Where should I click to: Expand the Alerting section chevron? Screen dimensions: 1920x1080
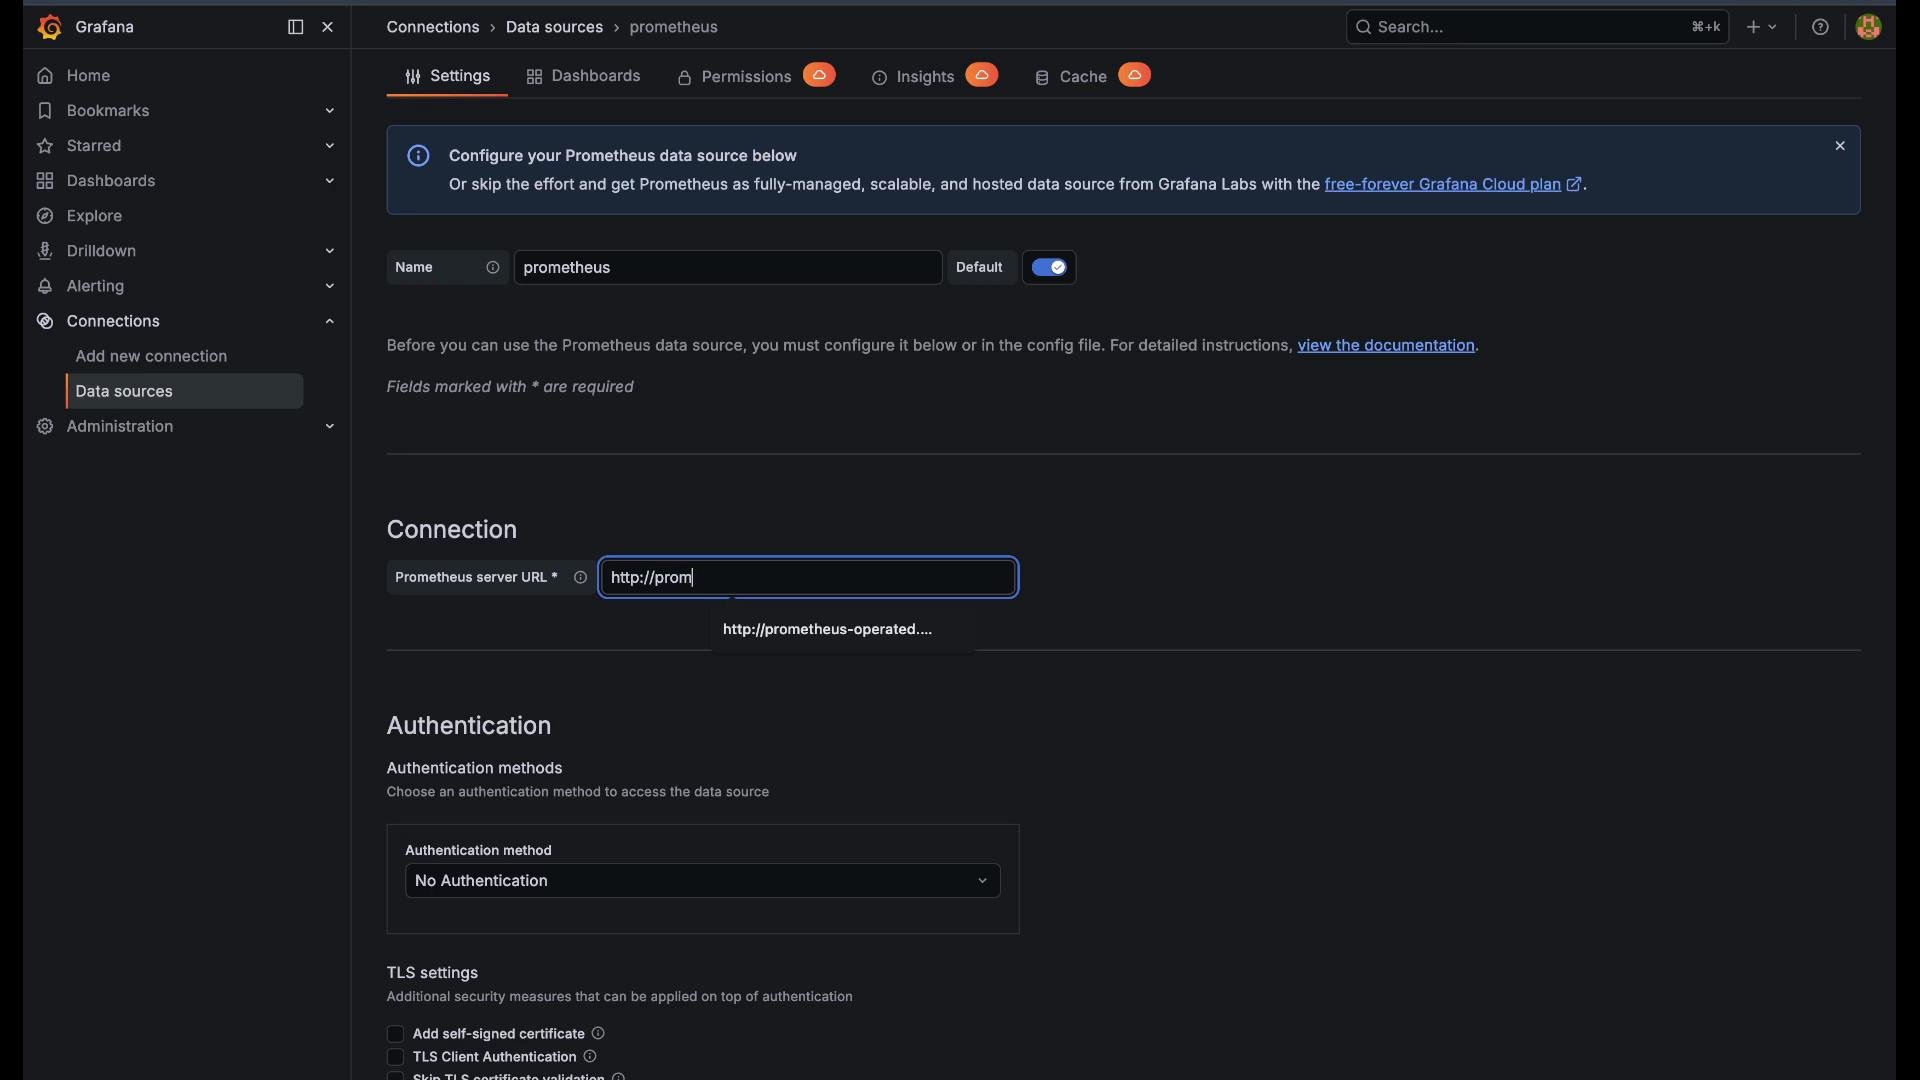click(x=330, y=286)
